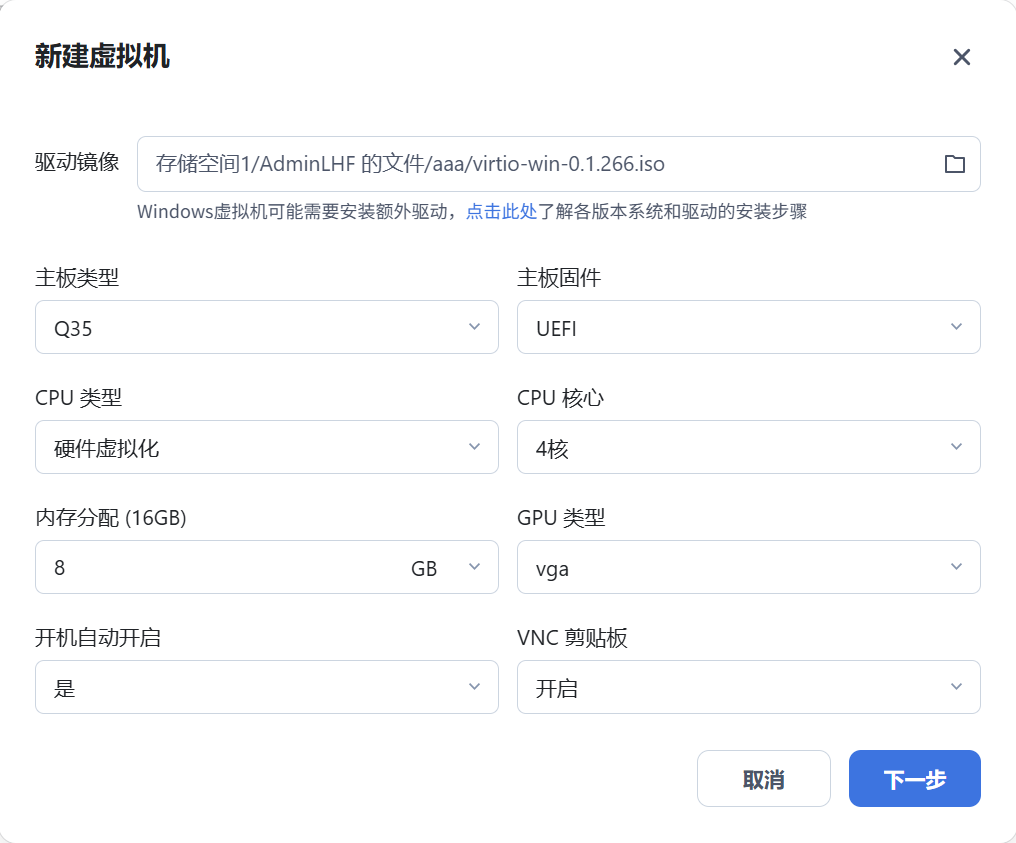1016x843 pixels.
Task: Click the 开机自动开启 label
Action: 98,638
